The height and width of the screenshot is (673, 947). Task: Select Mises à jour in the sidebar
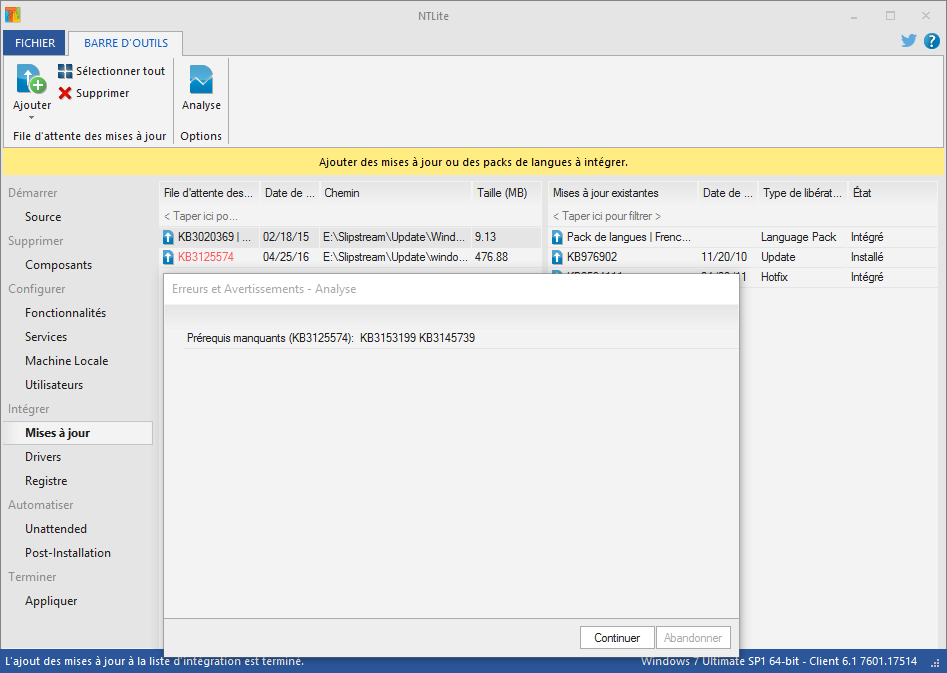click(x=78, y=433)
